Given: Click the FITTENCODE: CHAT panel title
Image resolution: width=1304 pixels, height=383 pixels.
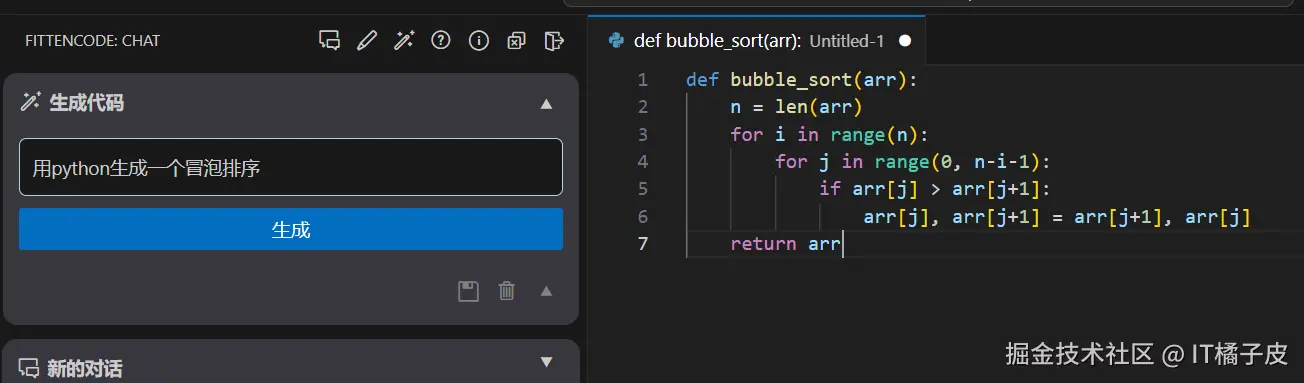Looking at the screenshot, I should [93, 41].
